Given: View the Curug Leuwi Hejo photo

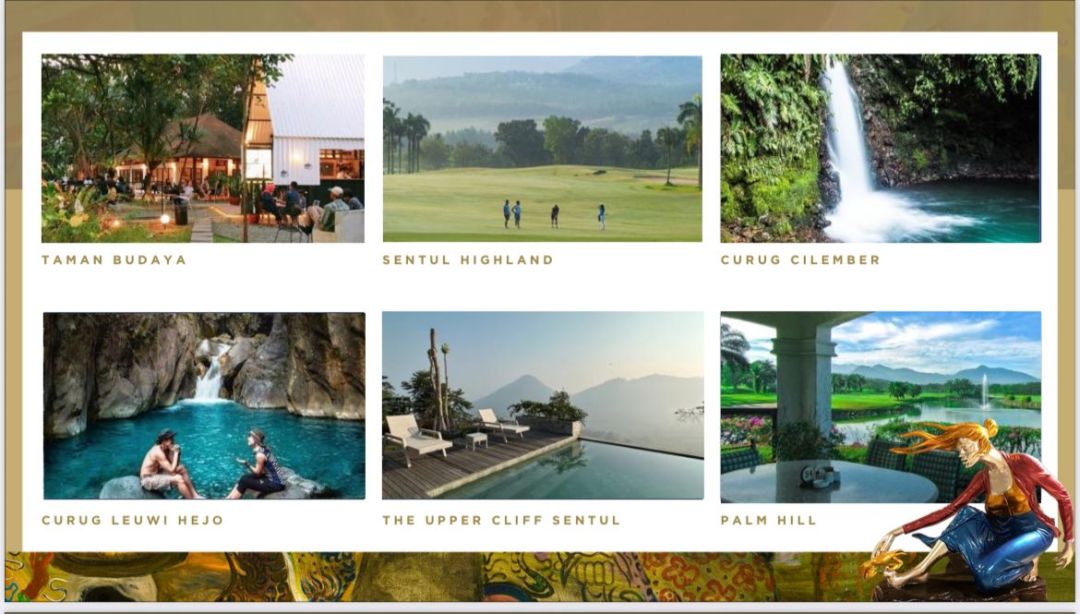Looking at the screenshot, I should (x=204, y=406).
